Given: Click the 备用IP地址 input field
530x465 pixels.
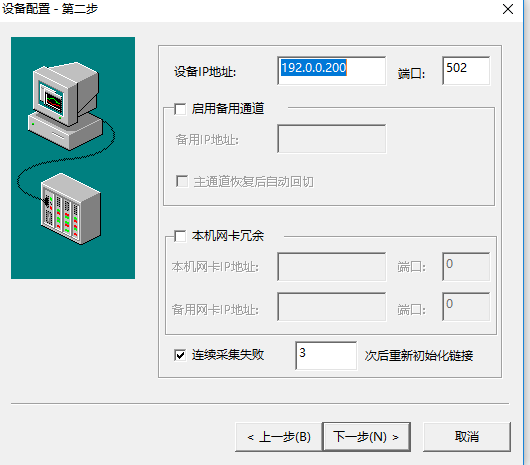Looking at the screenshot, I should click(x=332, y=139).
